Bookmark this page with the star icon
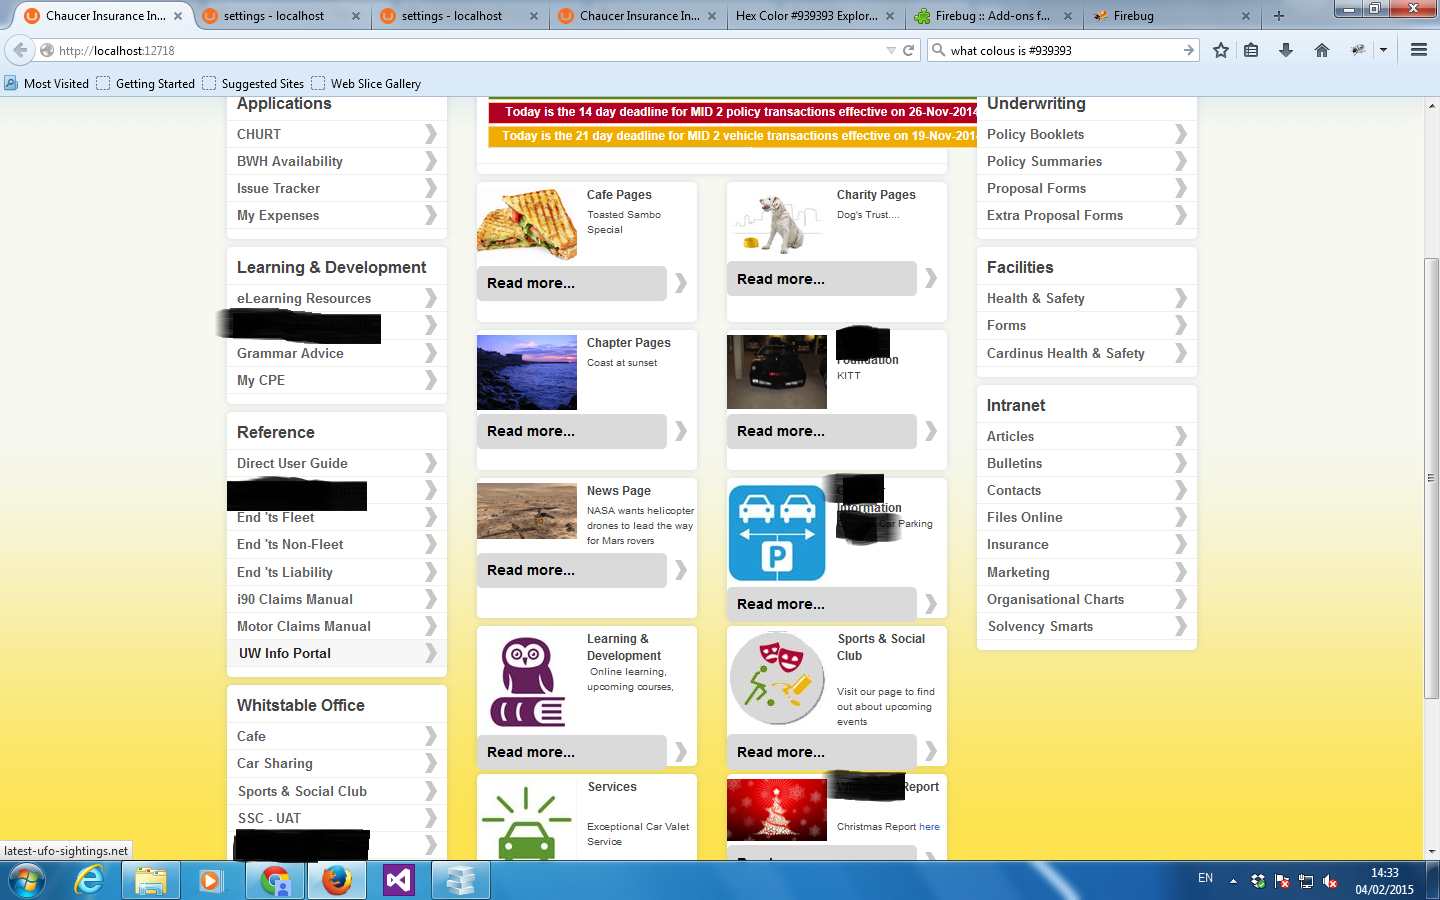Viewport: 1440px width, 900px height. pos(1221,50)
